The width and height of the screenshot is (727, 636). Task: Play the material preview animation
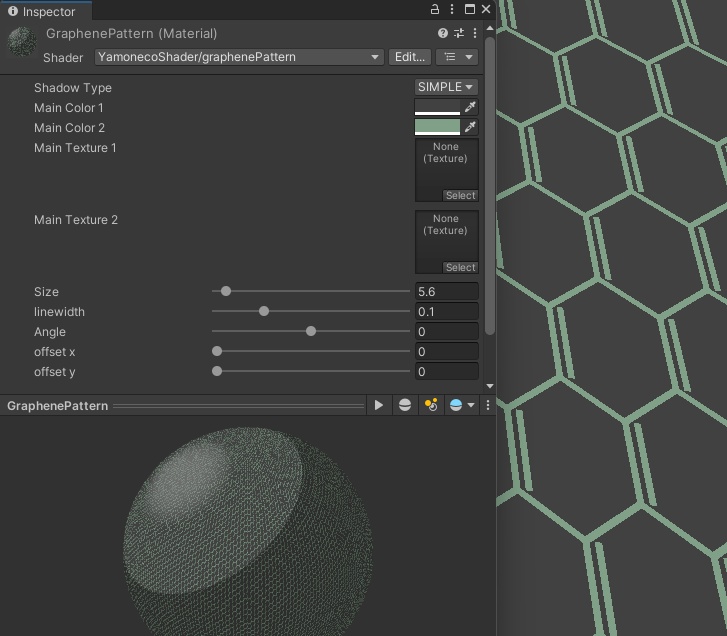coord(378,405)
